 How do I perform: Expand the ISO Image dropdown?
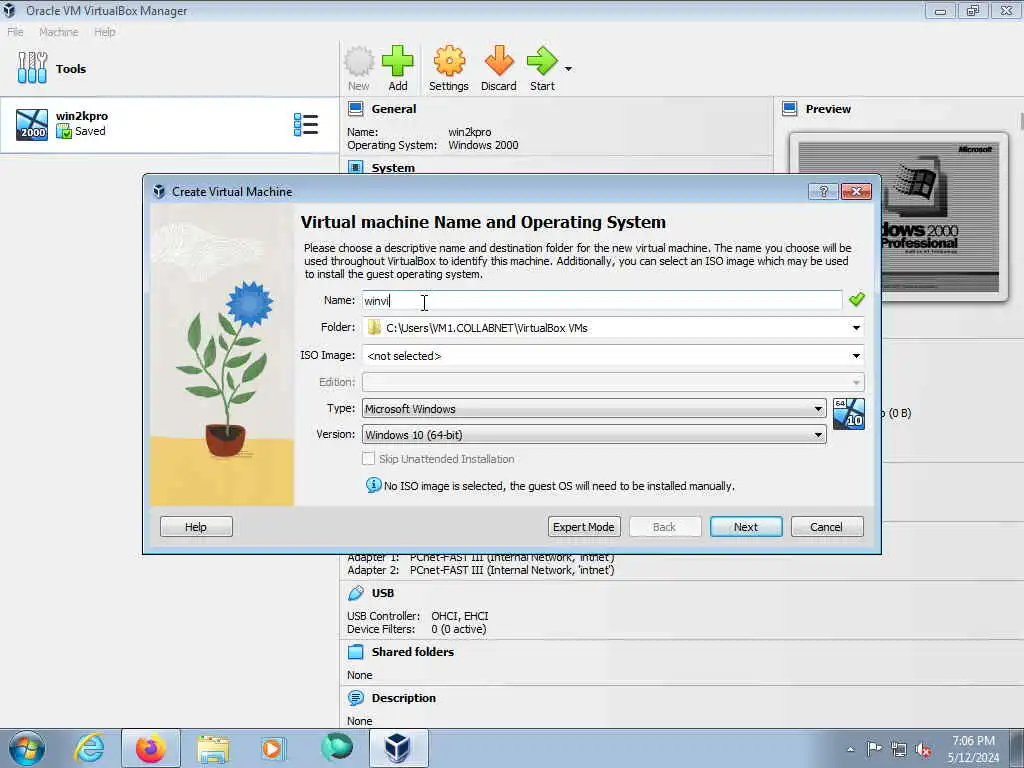tap(856, 356)
